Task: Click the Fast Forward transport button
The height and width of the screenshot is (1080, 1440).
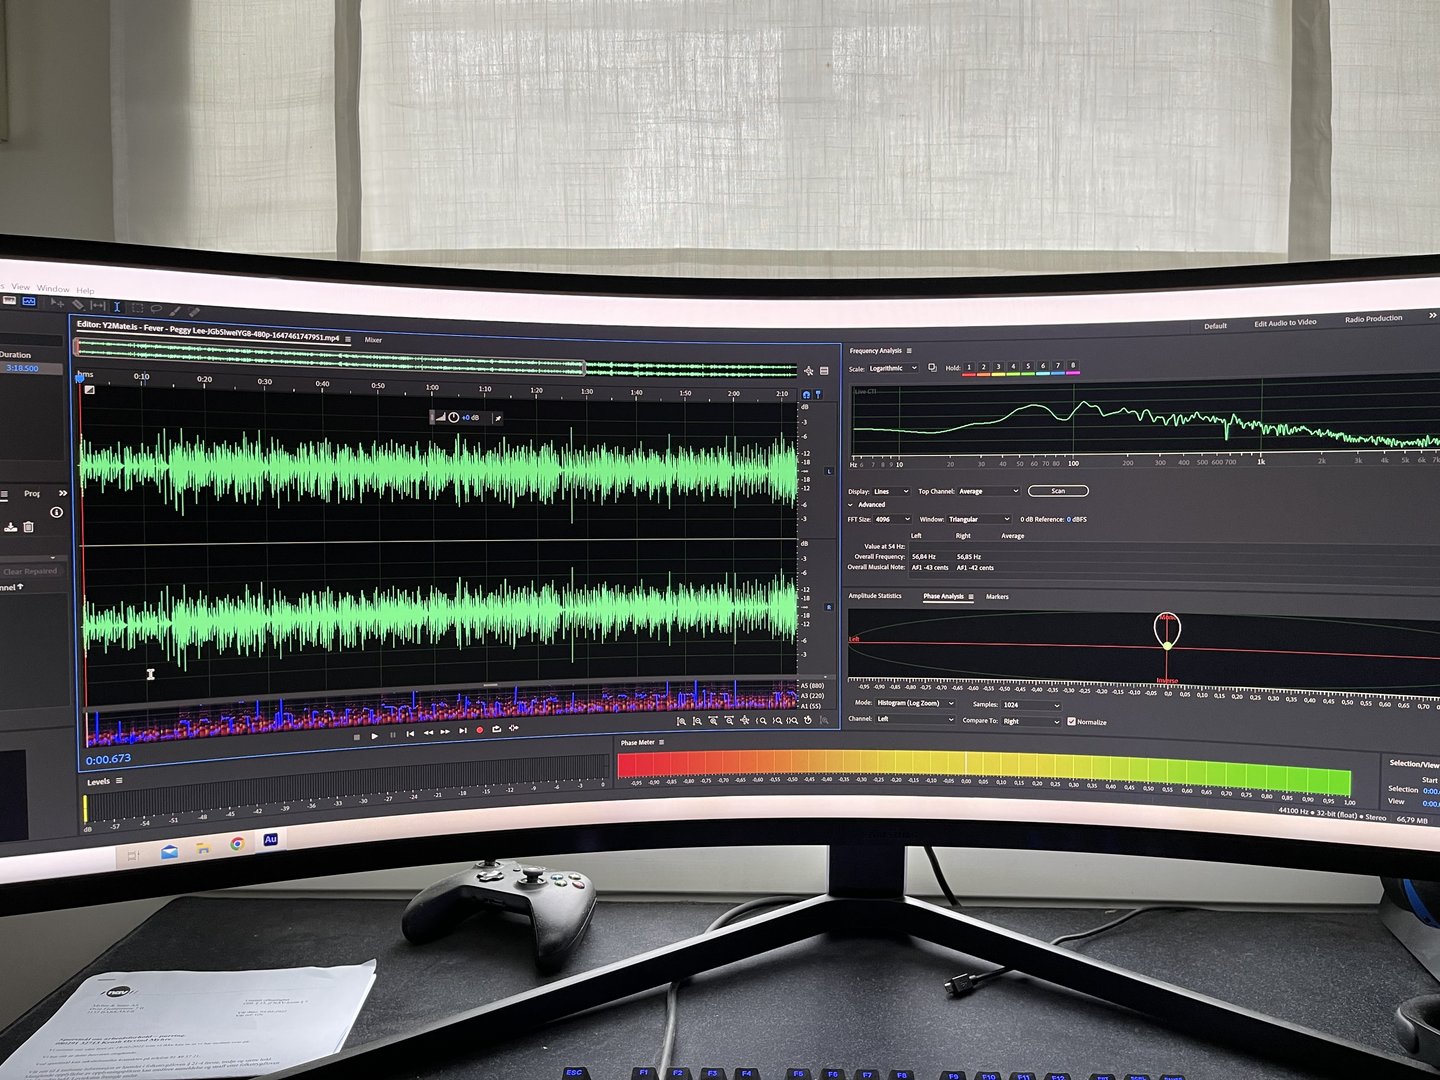Action: (x=445, y=732)
